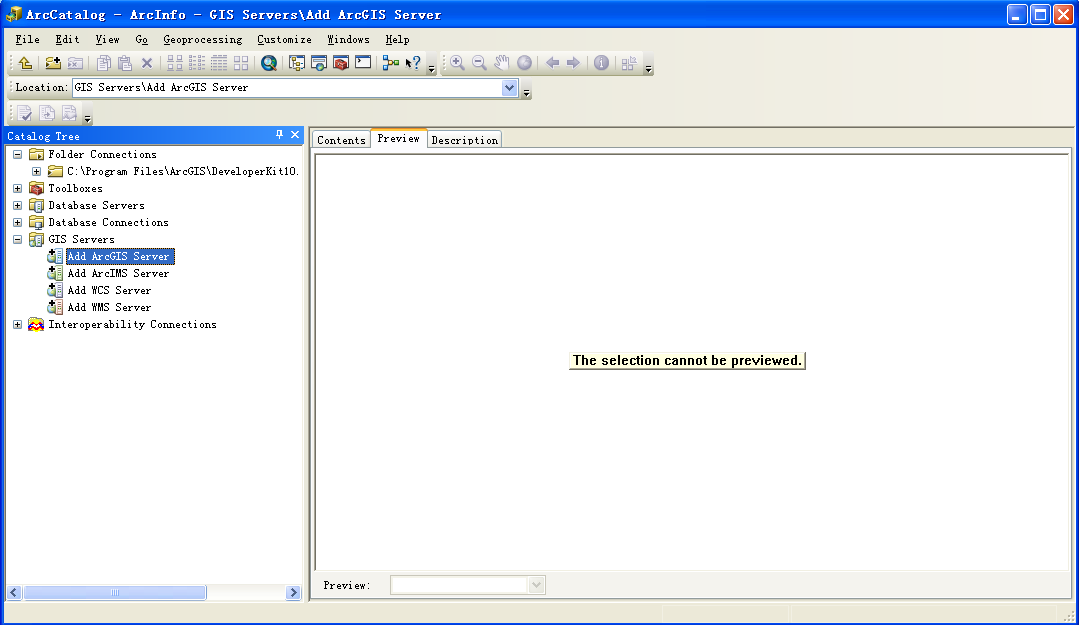The width and height of the screenshot is (1079, 625).
Task: Click the Catalog Tree scroll left arrow
Action: point(14,593)
